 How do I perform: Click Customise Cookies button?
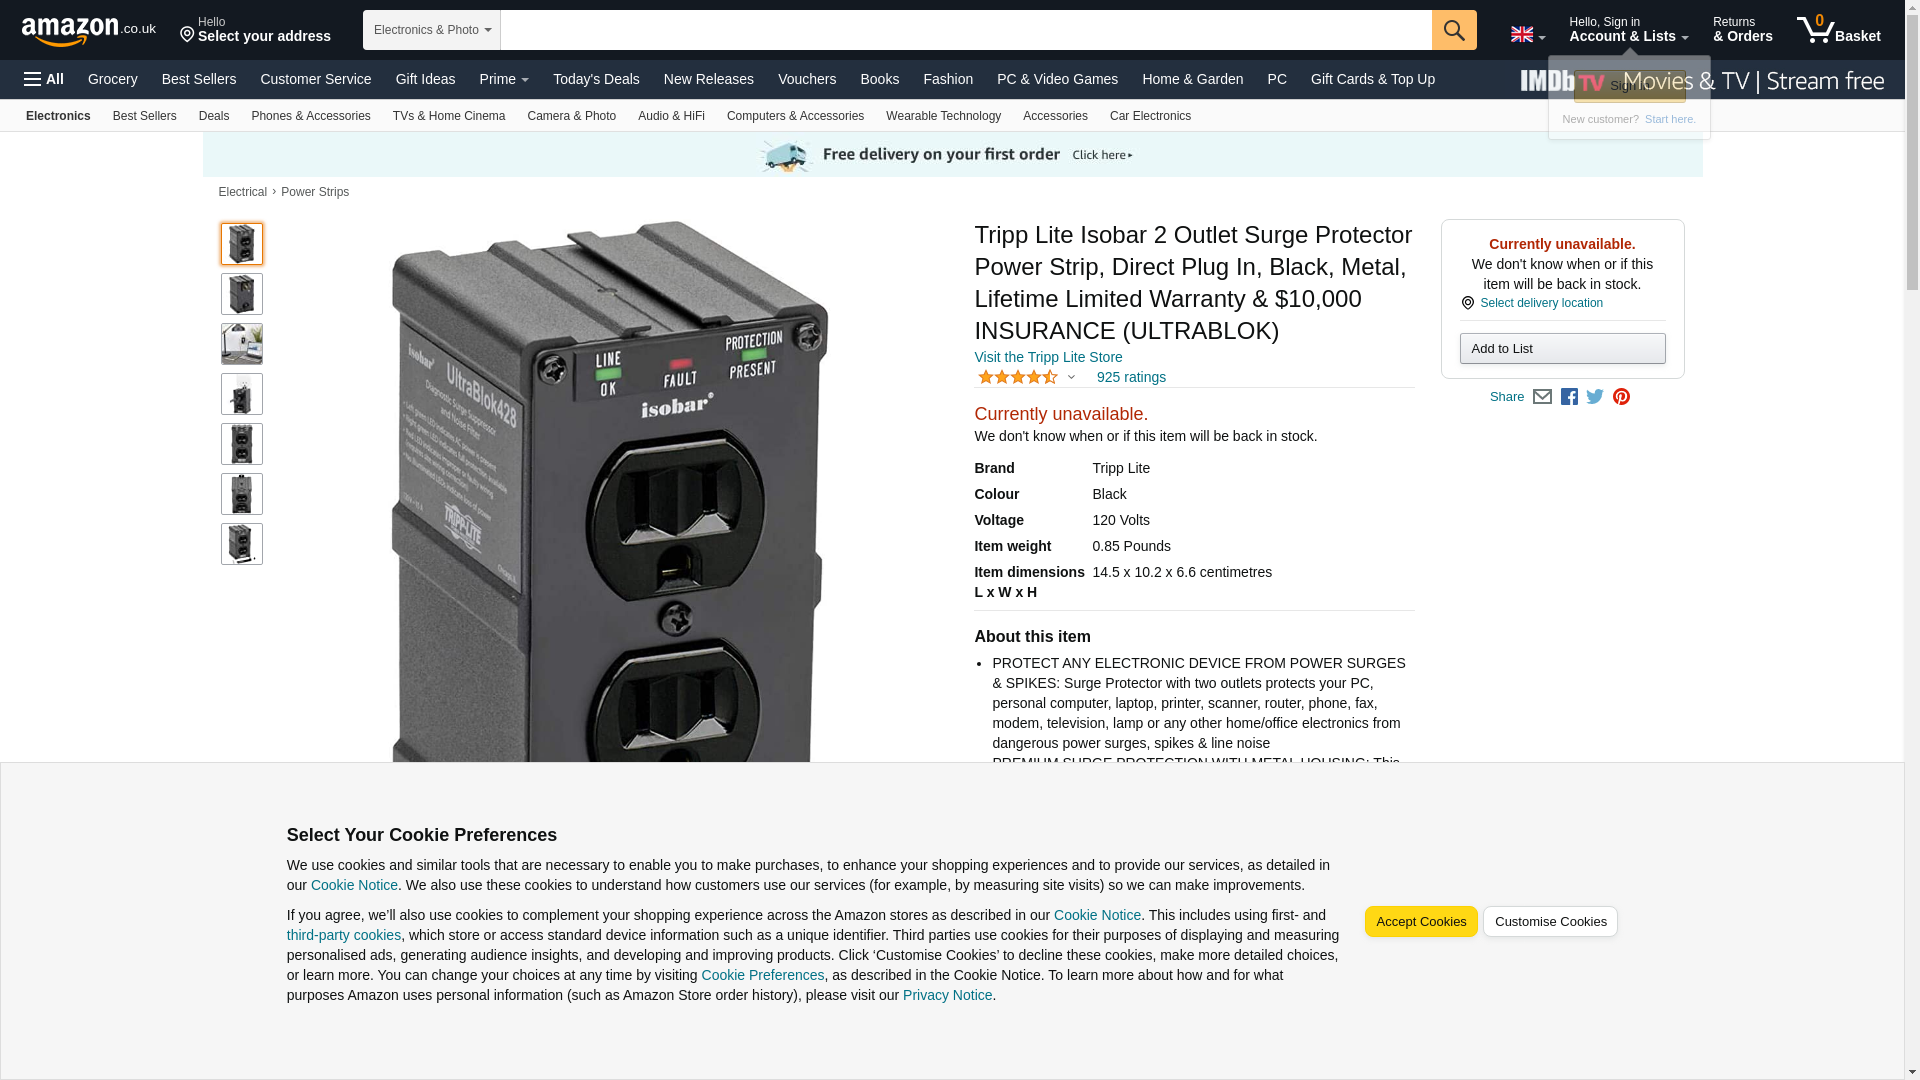[x=1550, y=922]
